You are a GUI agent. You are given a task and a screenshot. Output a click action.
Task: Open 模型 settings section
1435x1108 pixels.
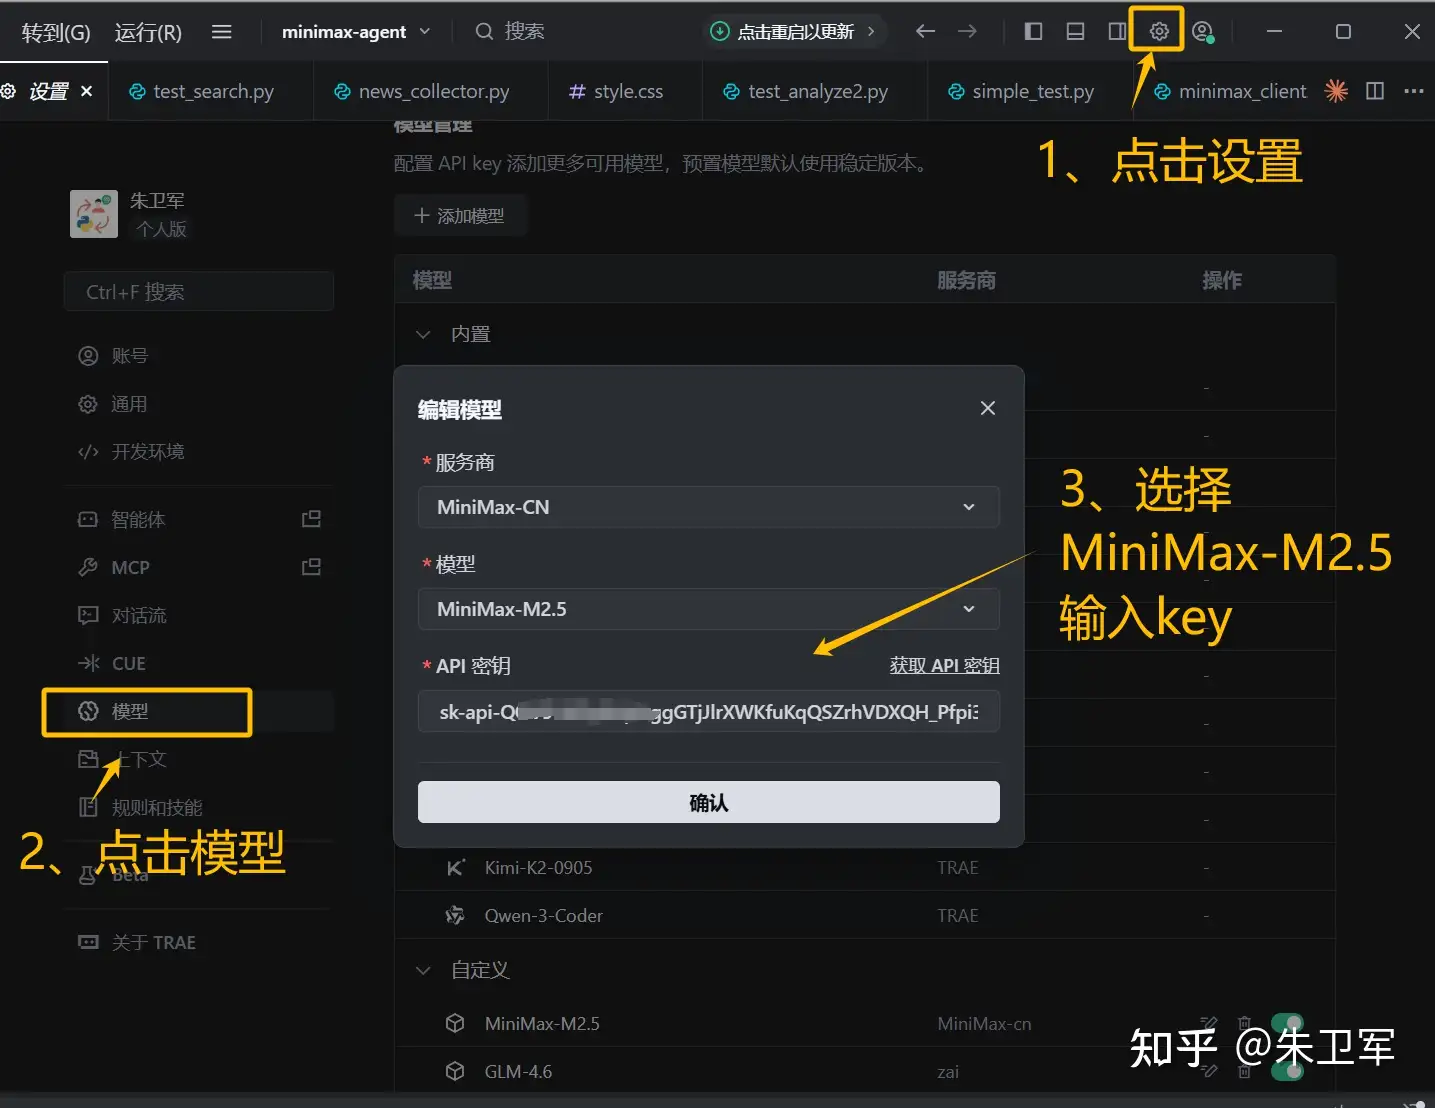198,711
